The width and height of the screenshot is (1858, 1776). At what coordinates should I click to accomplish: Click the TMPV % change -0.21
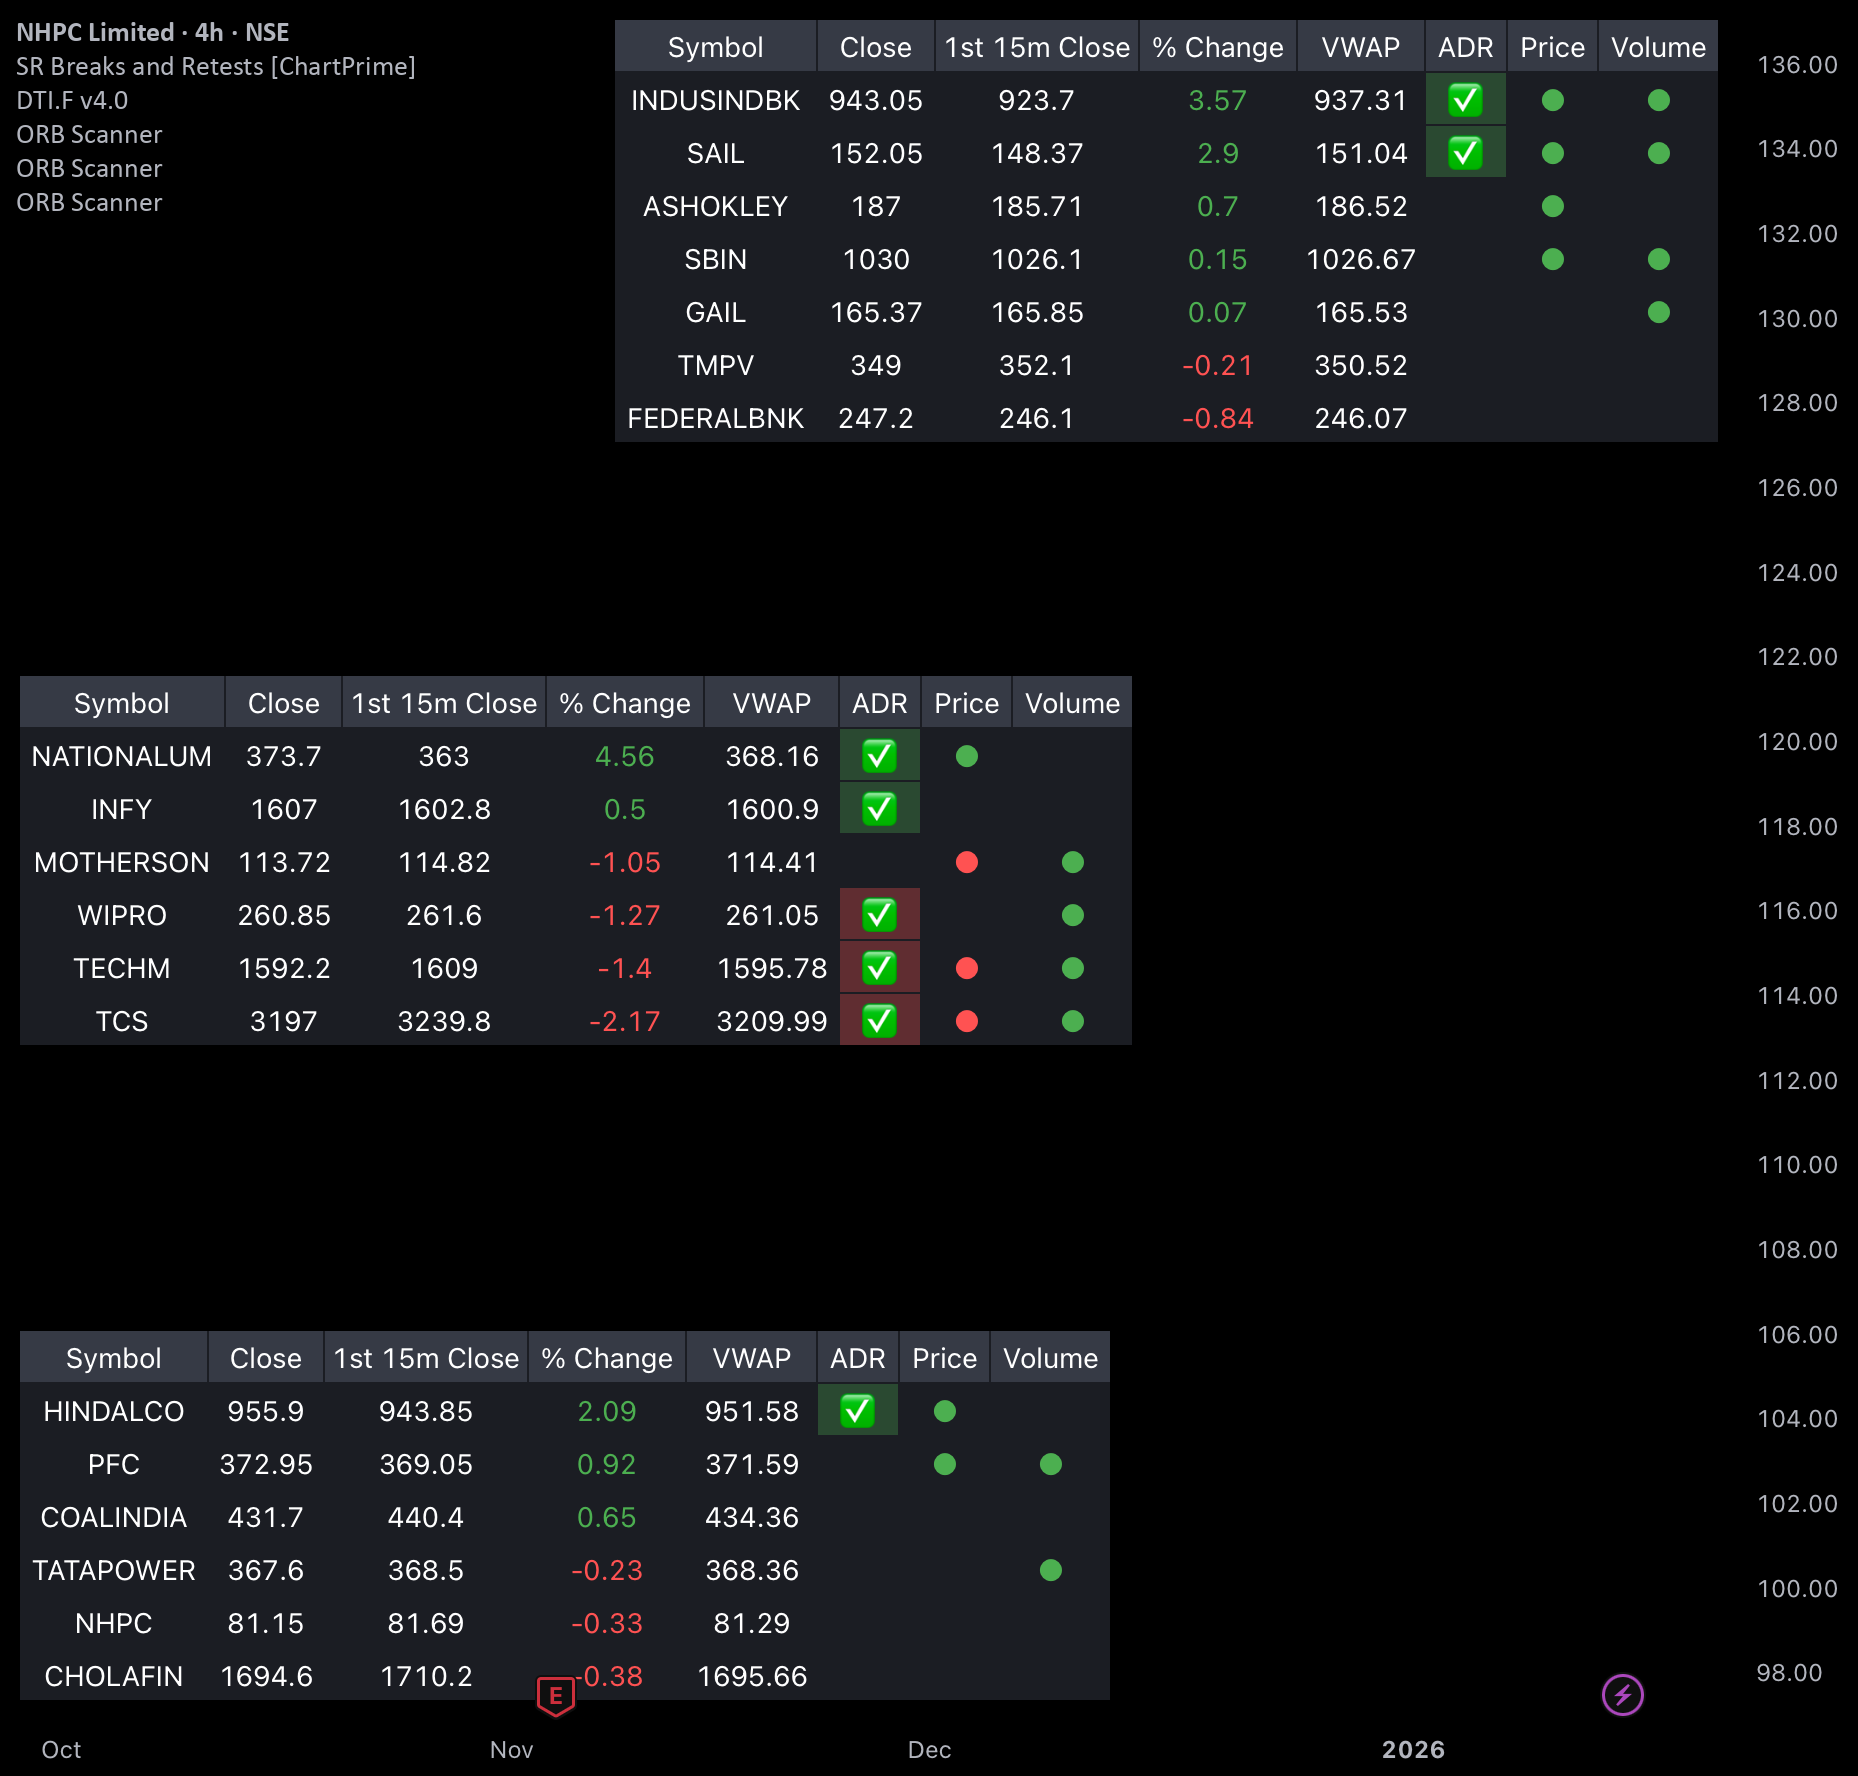coord(1217,365)
